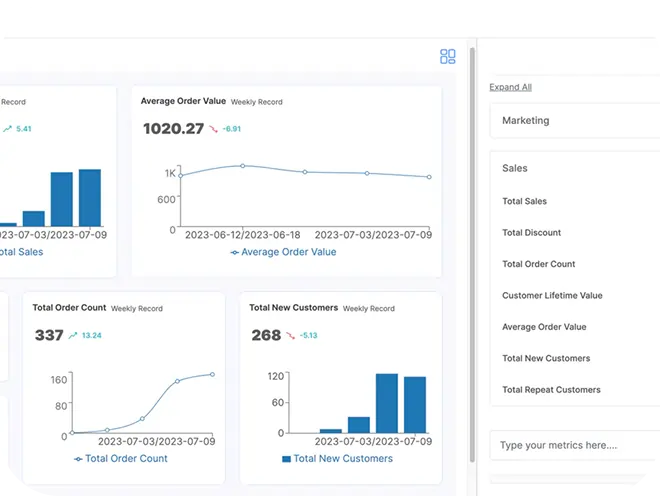Click the red down-trend icon beside 1020.27

tap(214, 129)
